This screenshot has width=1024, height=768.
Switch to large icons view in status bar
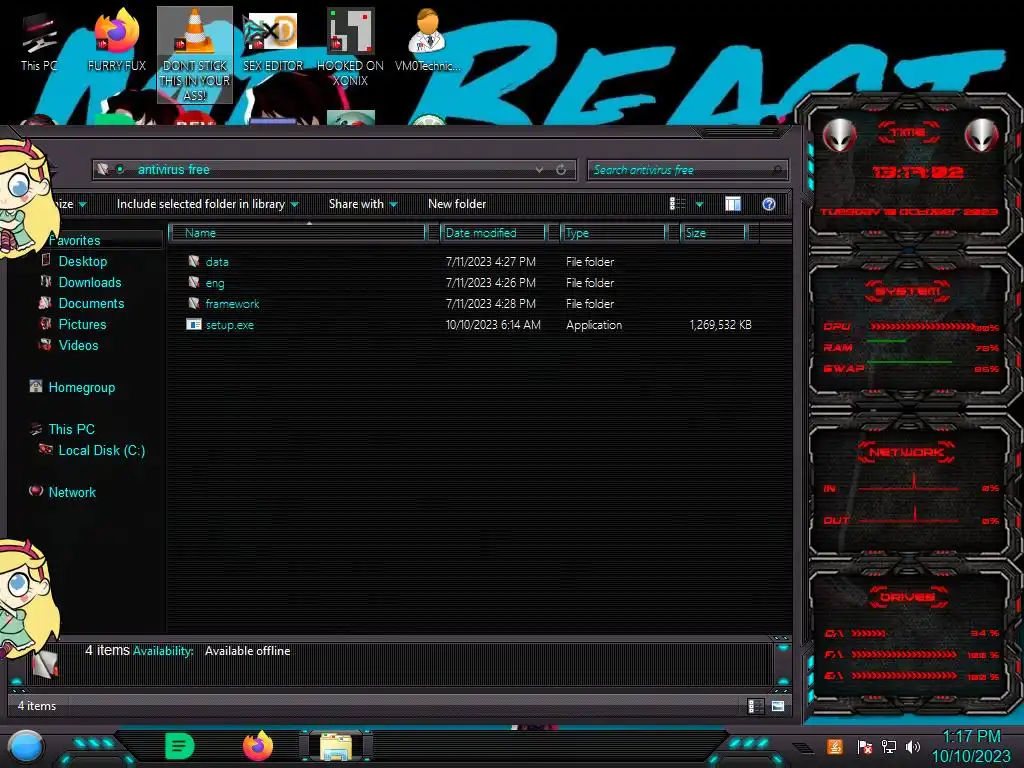tap(778, 706)
